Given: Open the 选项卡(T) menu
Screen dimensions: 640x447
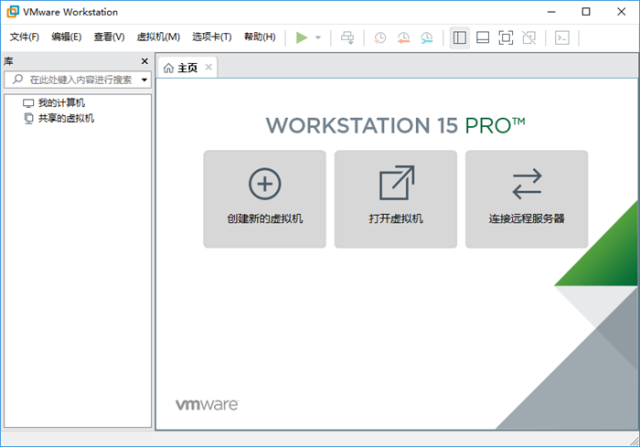Looking at the screenshot, I should [x=212, y=37].
